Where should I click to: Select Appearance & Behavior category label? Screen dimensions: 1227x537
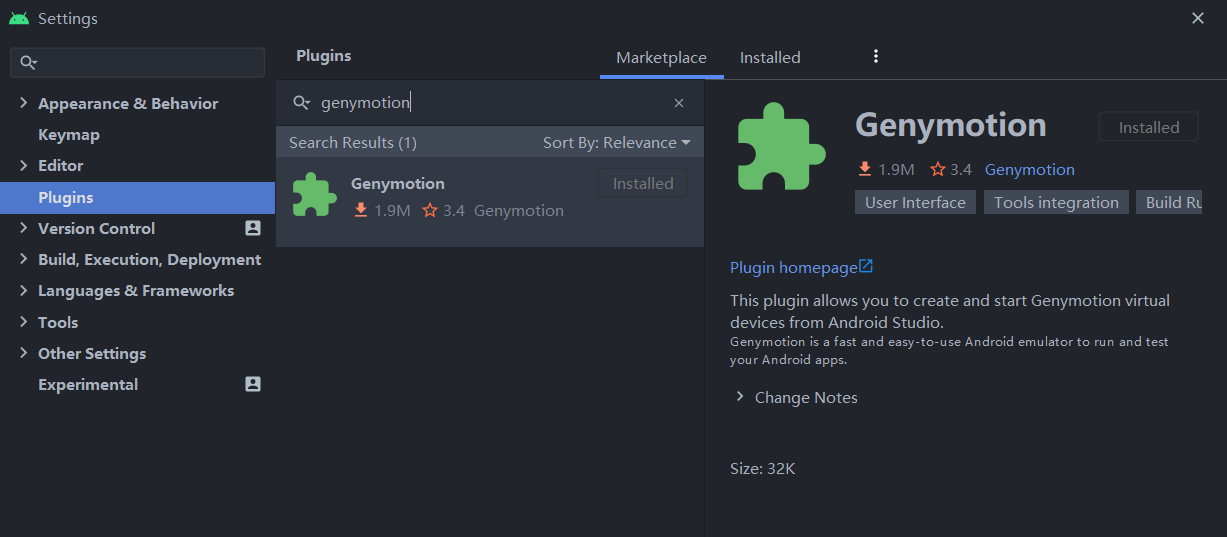(128, 103)
